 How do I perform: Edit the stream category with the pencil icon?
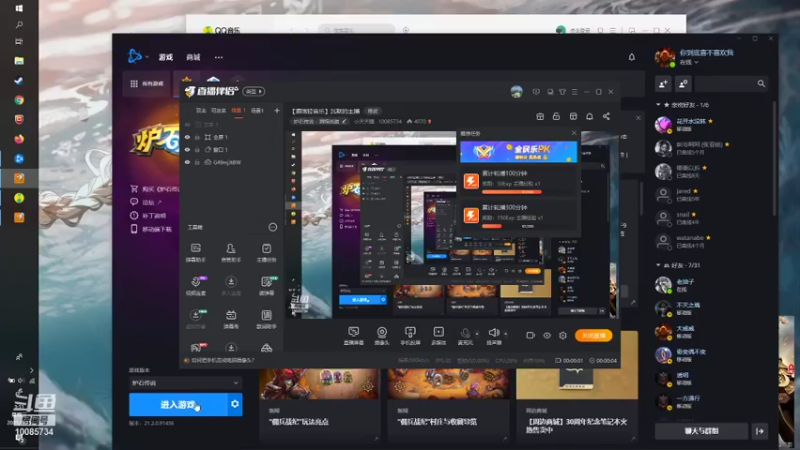point(344,121)
